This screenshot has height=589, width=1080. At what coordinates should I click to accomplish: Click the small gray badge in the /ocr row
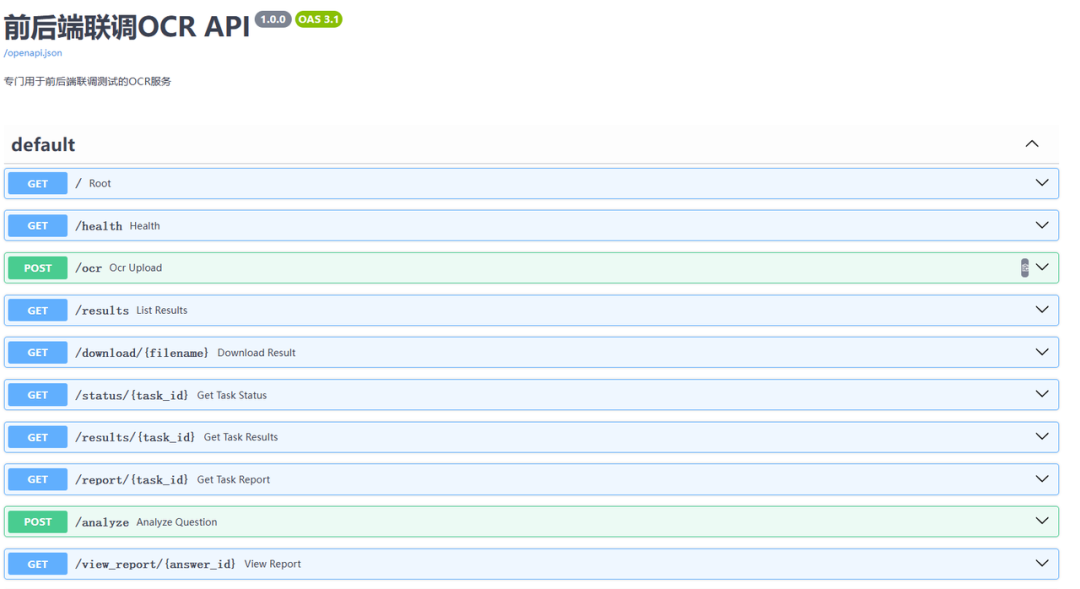point(1024,268)
